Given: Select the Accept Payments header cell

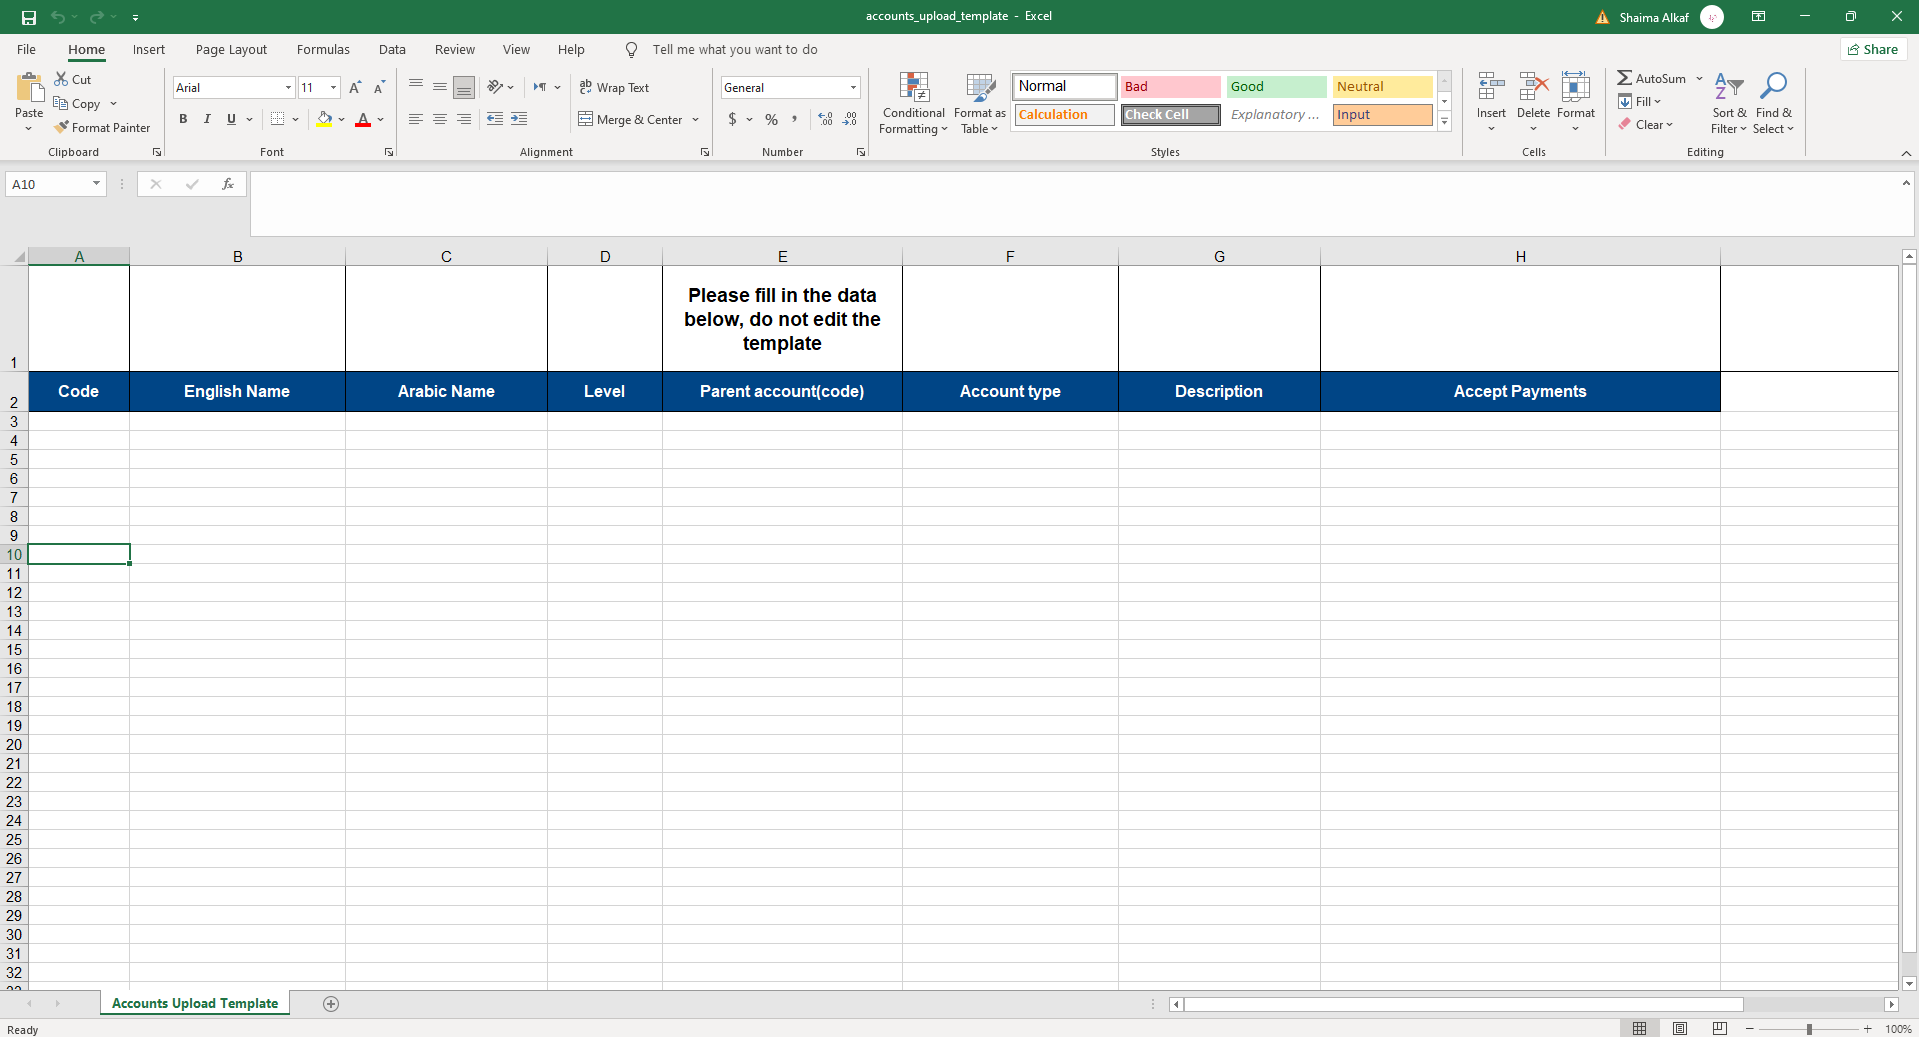Looking at the screenshot, I should [x=1519, y=392].
